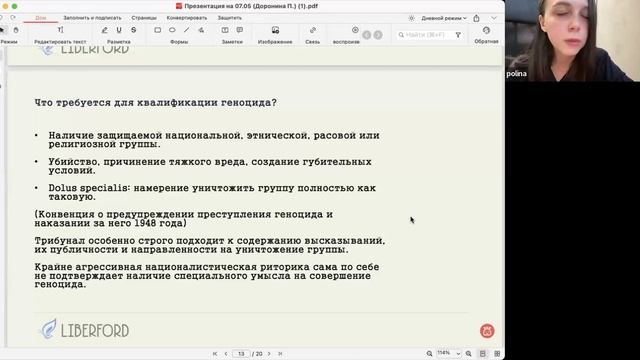Select the highlighter markup tool

[104, 30]
